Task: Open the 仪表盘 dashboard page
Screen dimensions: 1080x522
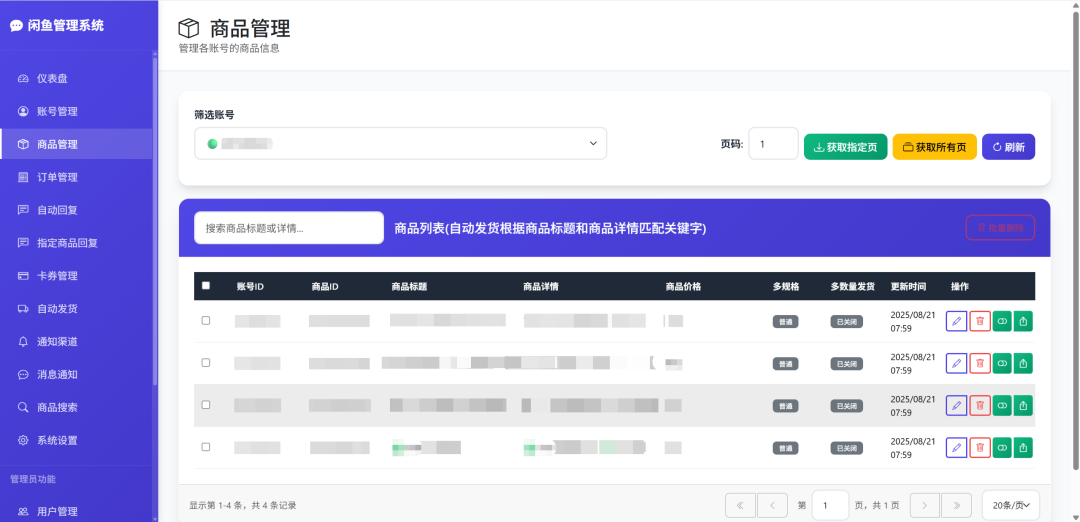Action: pos(76,79)
